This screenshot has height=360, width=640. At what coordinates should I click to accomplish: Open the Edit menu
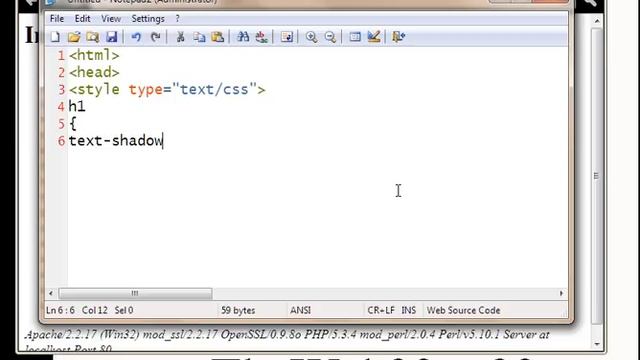point(82,19)
